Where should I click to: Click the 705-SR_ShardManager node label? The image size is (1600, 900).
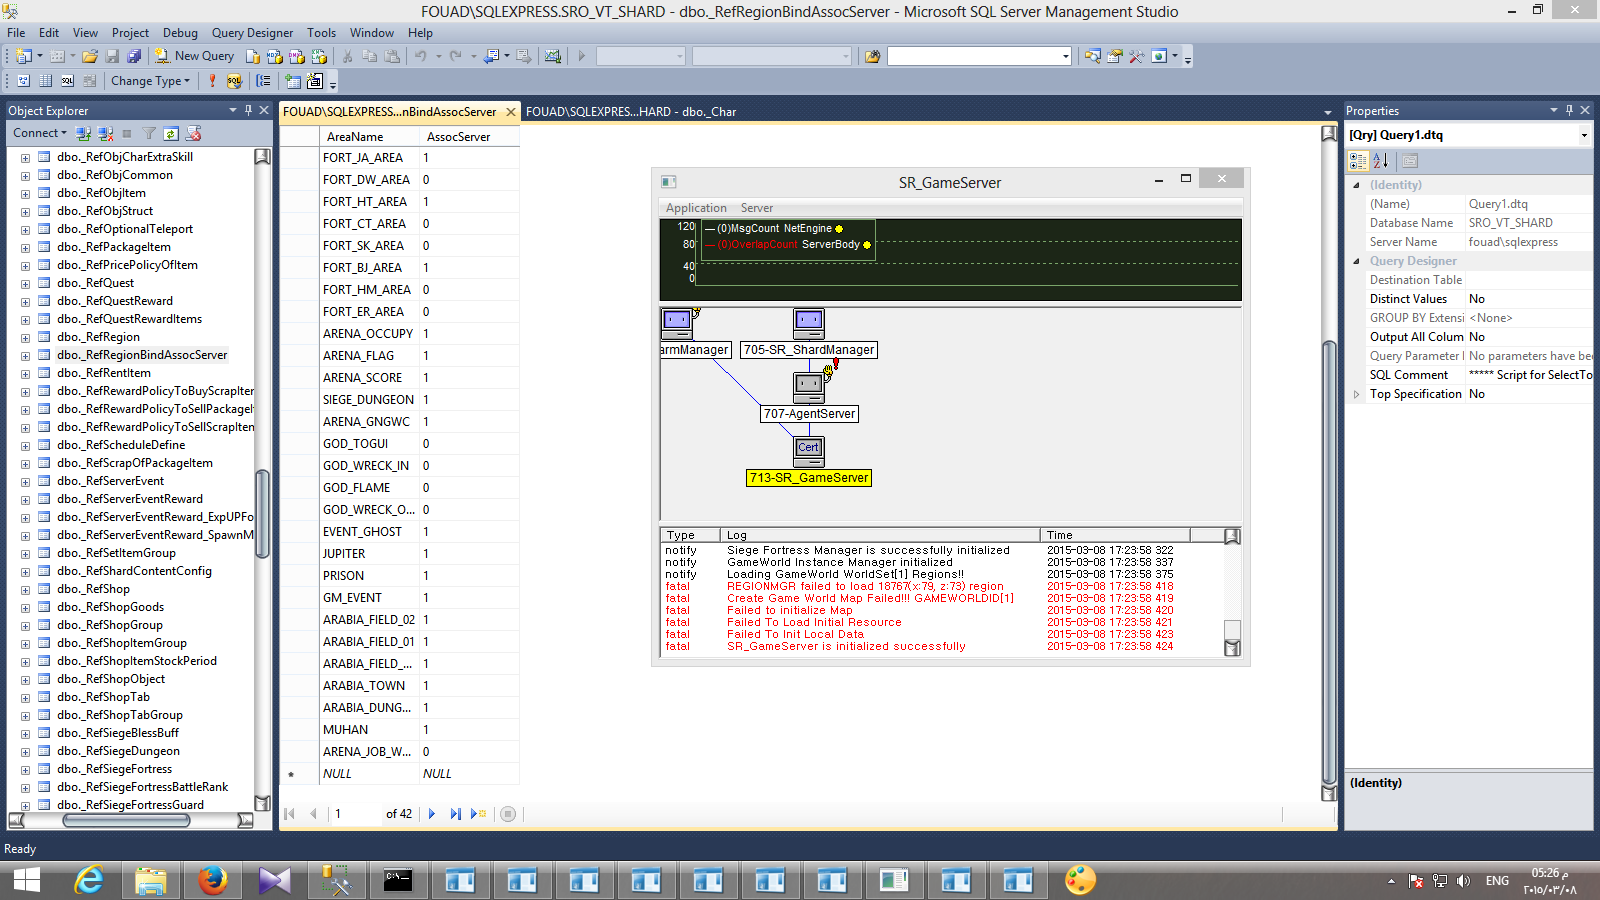[809, 350]
